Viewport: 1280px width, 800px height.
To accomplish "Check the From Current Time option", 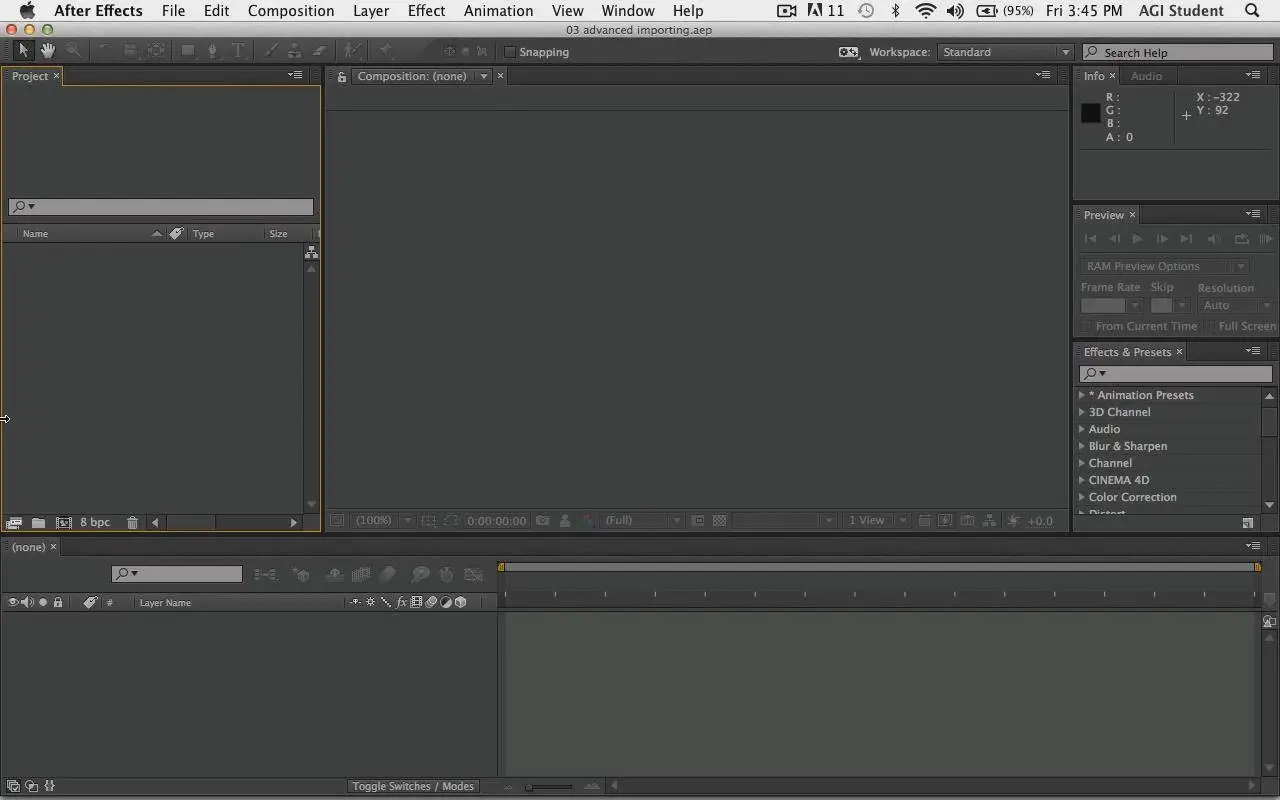I will pyautogui.click(x=1086, y=326).
